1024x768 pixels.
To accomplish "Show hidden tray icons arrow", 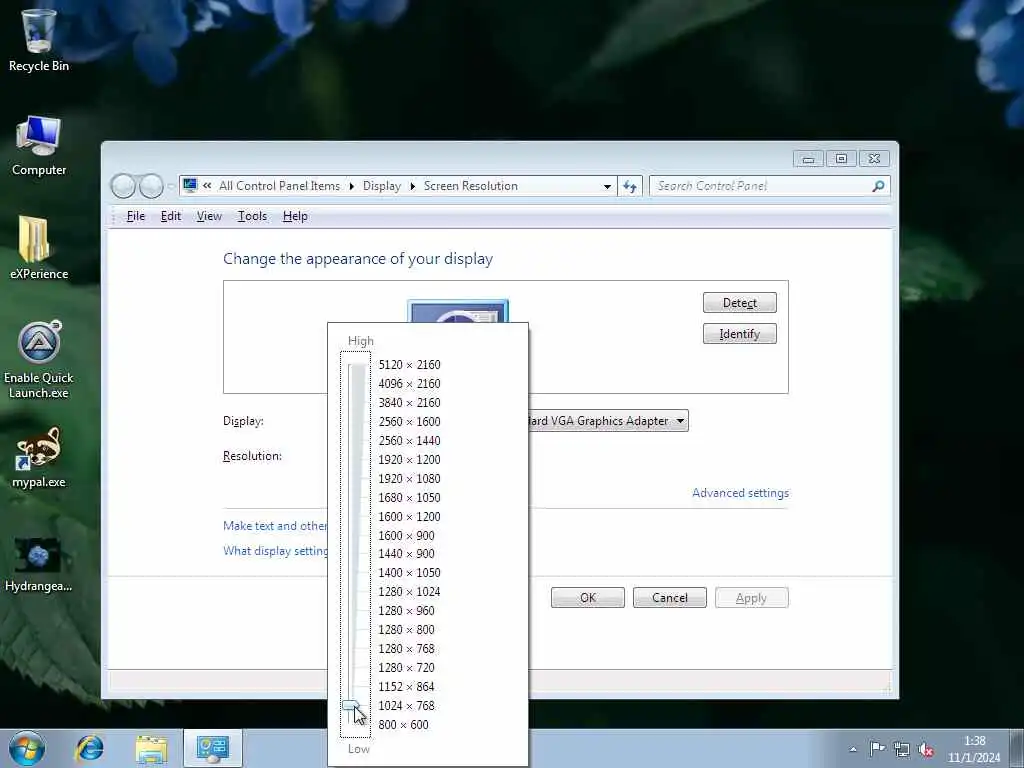I will [x=853, y=749].
